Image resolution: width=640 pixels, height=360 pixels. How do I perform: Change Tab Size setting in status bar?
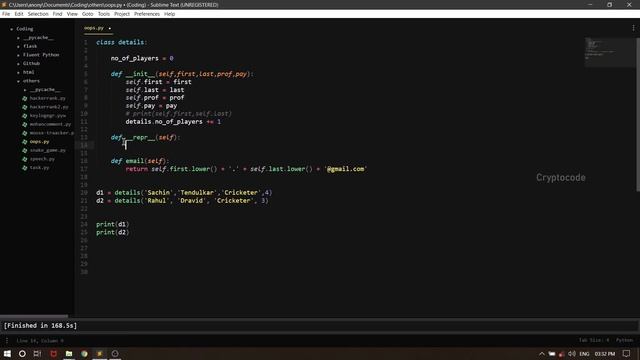pos(593,340)
